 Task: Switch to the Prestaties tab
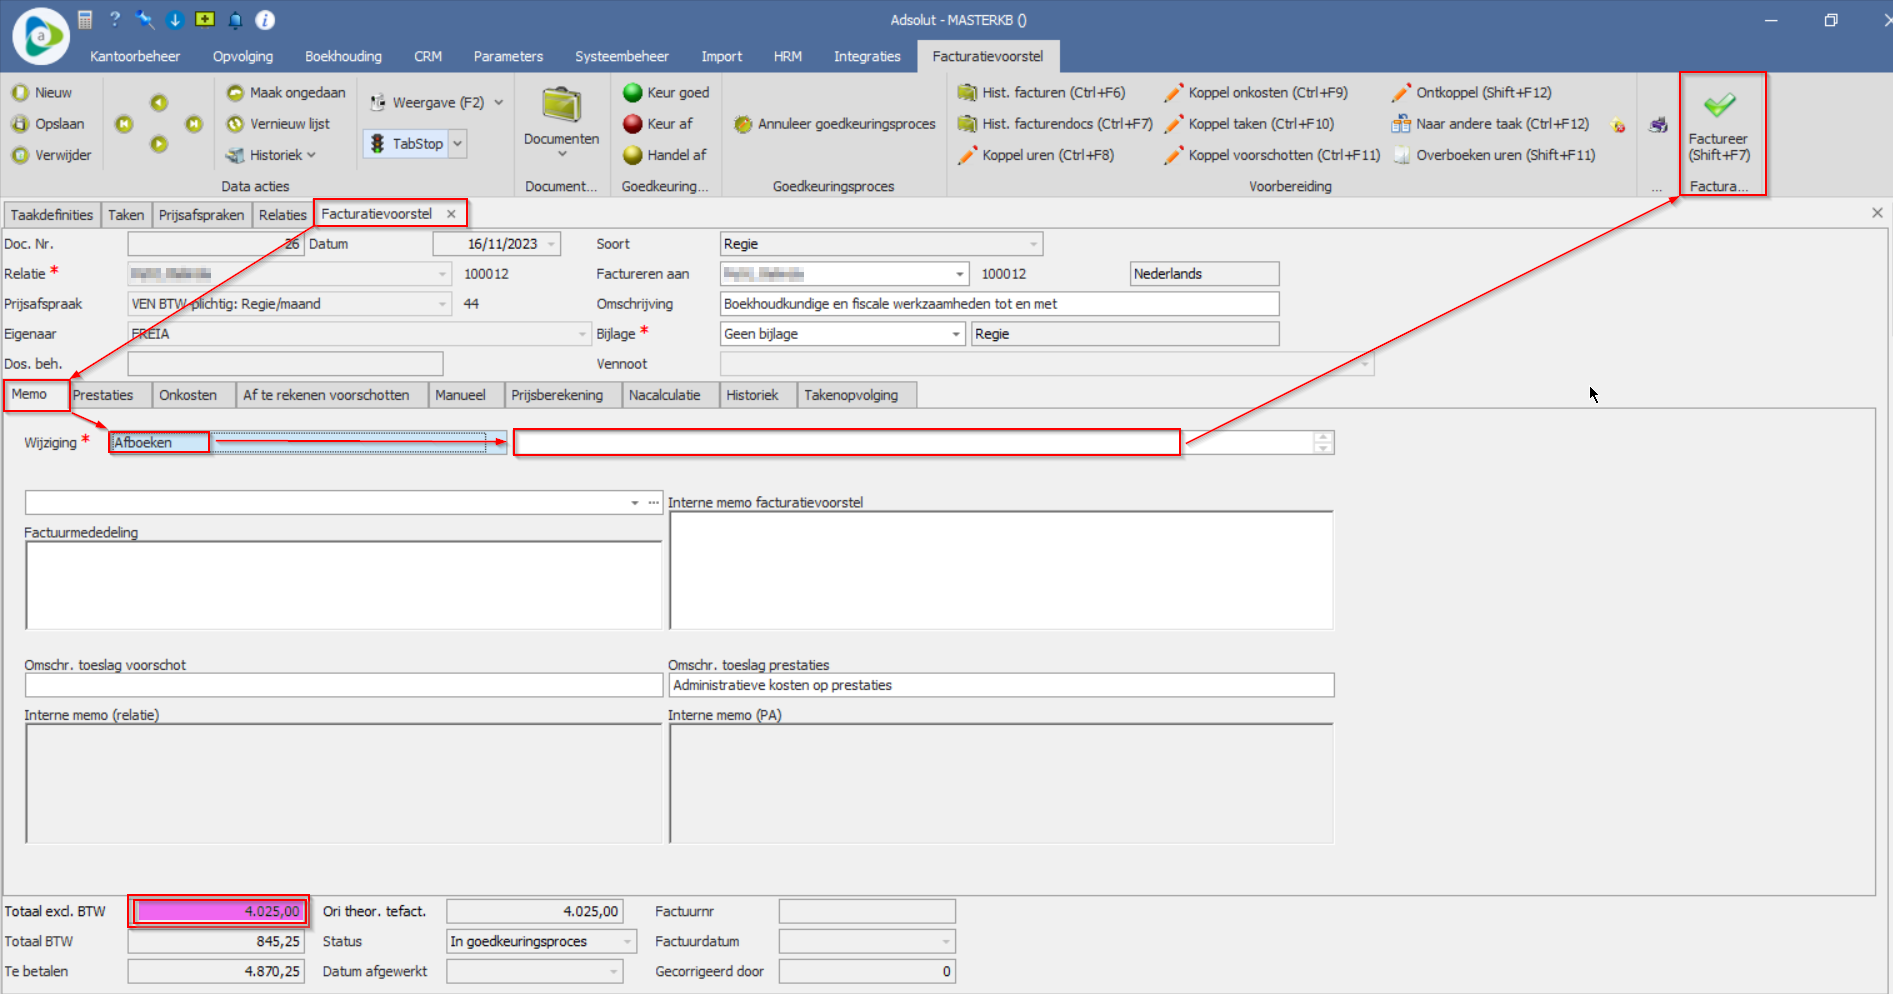click(x=103, y=395)
